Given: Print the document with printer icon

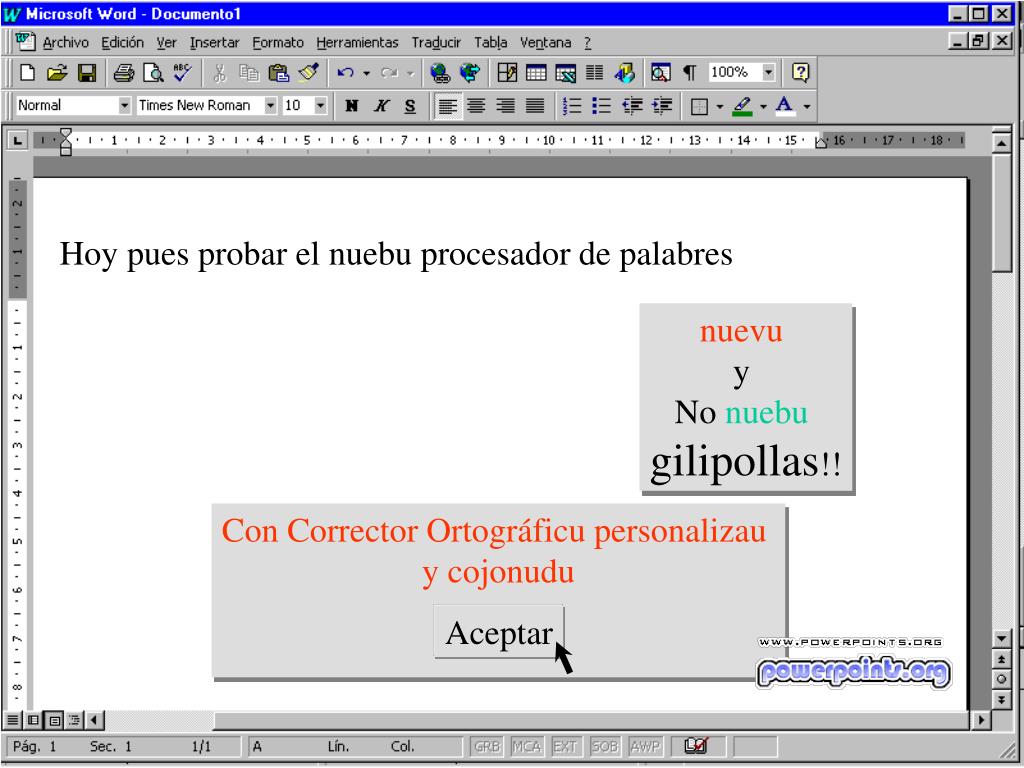Looking at the screenshot, I should tap(123, 72).
